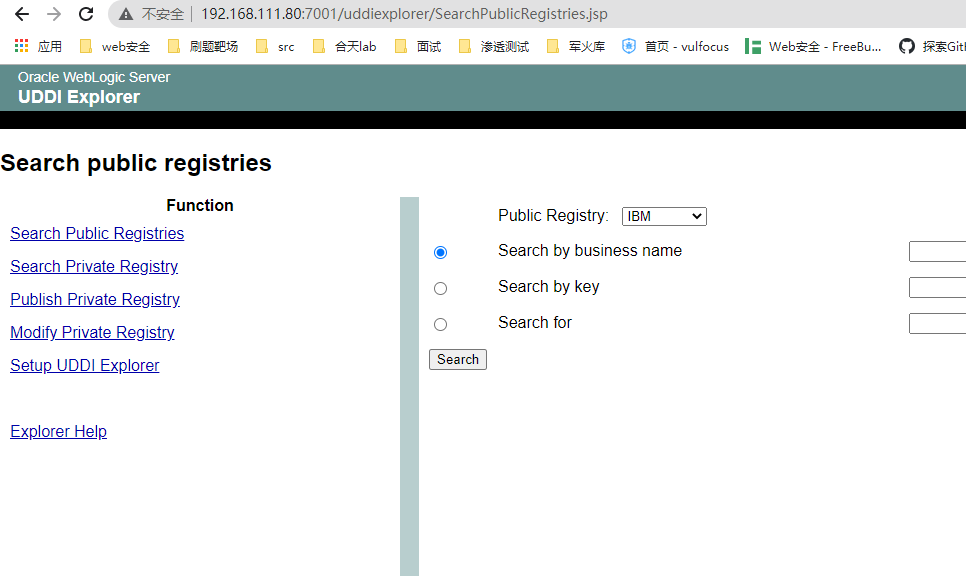Open the GitHub bookmark icon
The width and height of the screenshot is (966, 576).
click(x=907, y=46)
